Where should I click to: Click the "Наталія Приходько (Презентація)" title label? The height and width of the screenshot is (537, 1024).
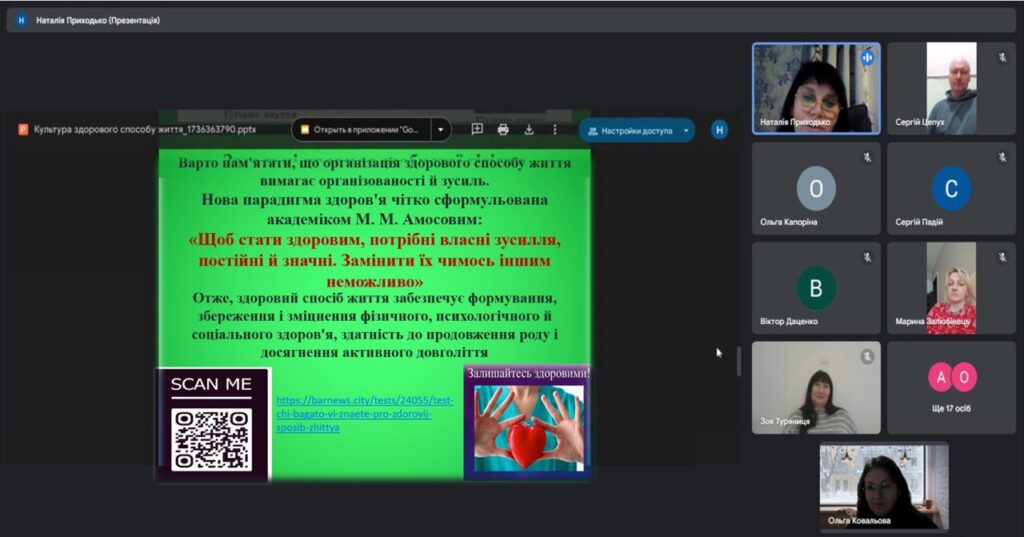click(x=98, y=20)
